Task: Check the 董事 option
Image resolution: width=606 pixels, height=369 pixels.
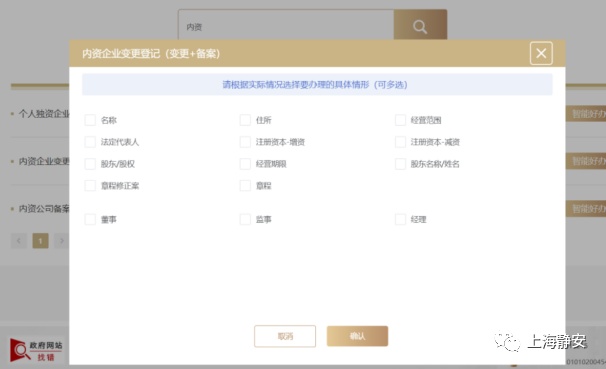Action: pos(90,219)
